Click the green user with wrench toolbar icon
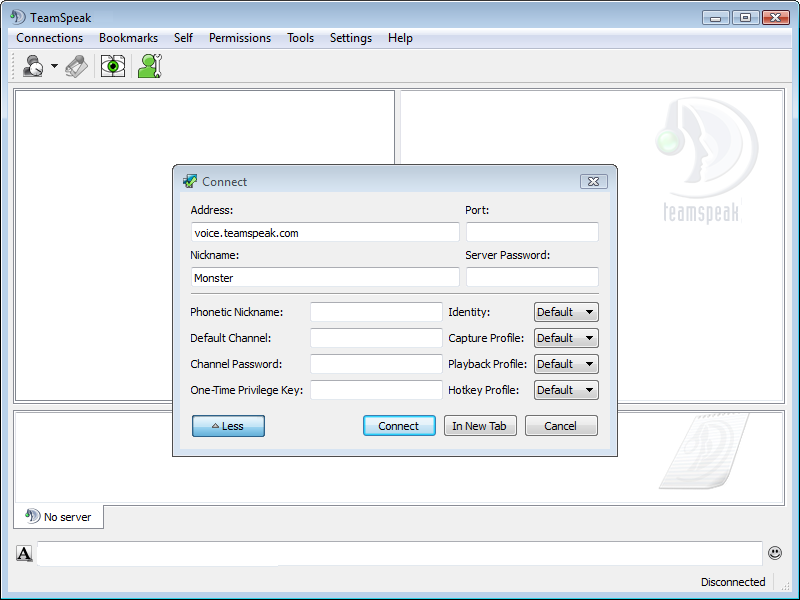This screenshot has height=600, width=800. coord(150,66)
